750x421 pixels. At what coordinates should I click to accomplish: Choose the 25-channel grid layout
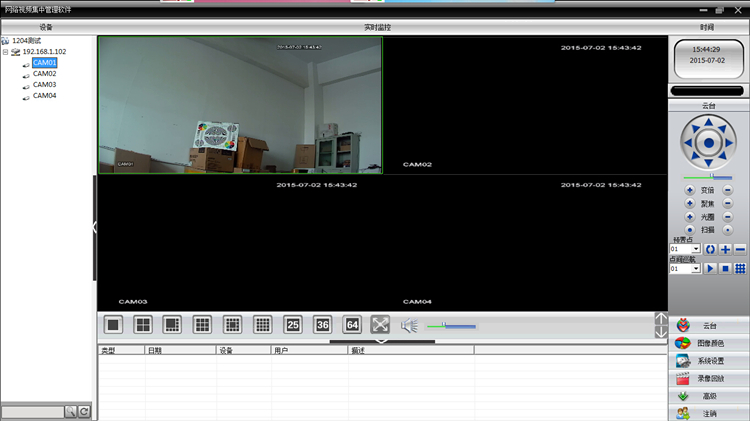293,324
